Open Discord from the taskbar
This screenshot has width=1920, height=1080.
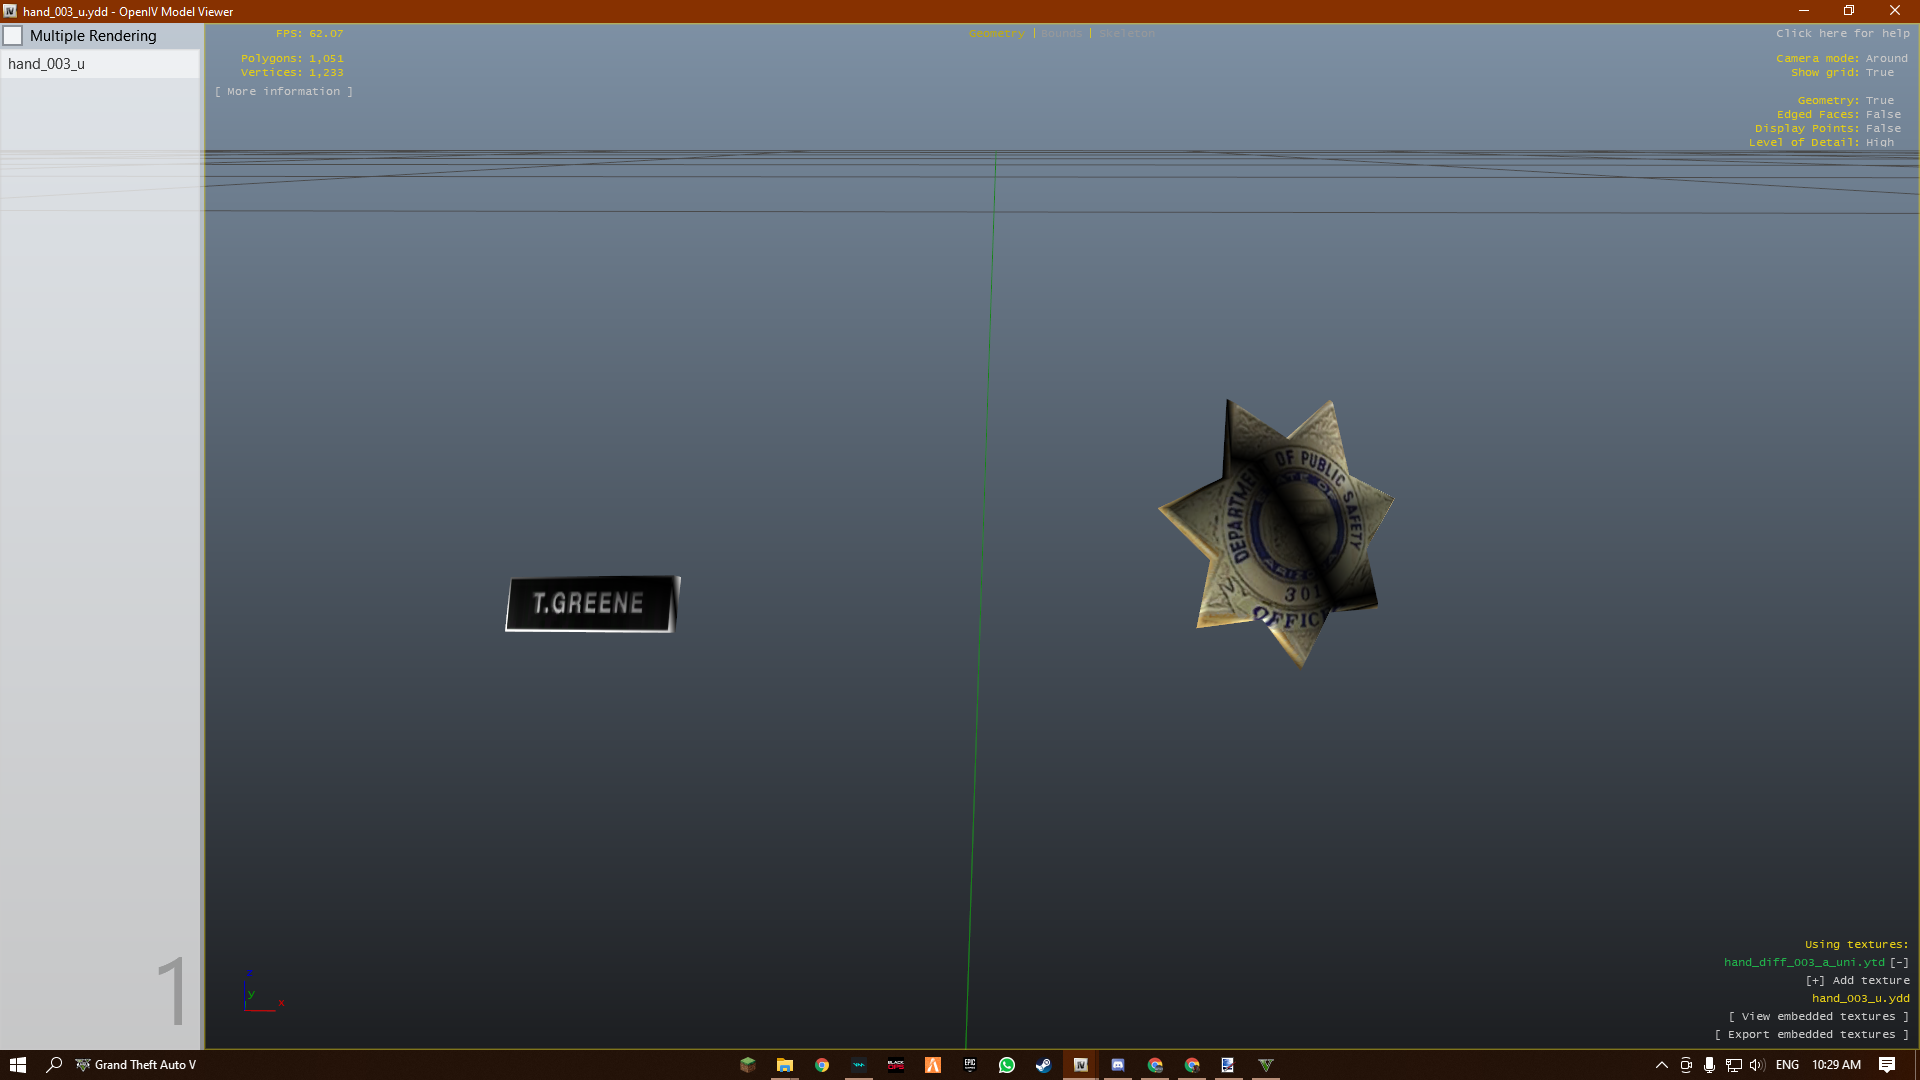tap(1117, 1065)
